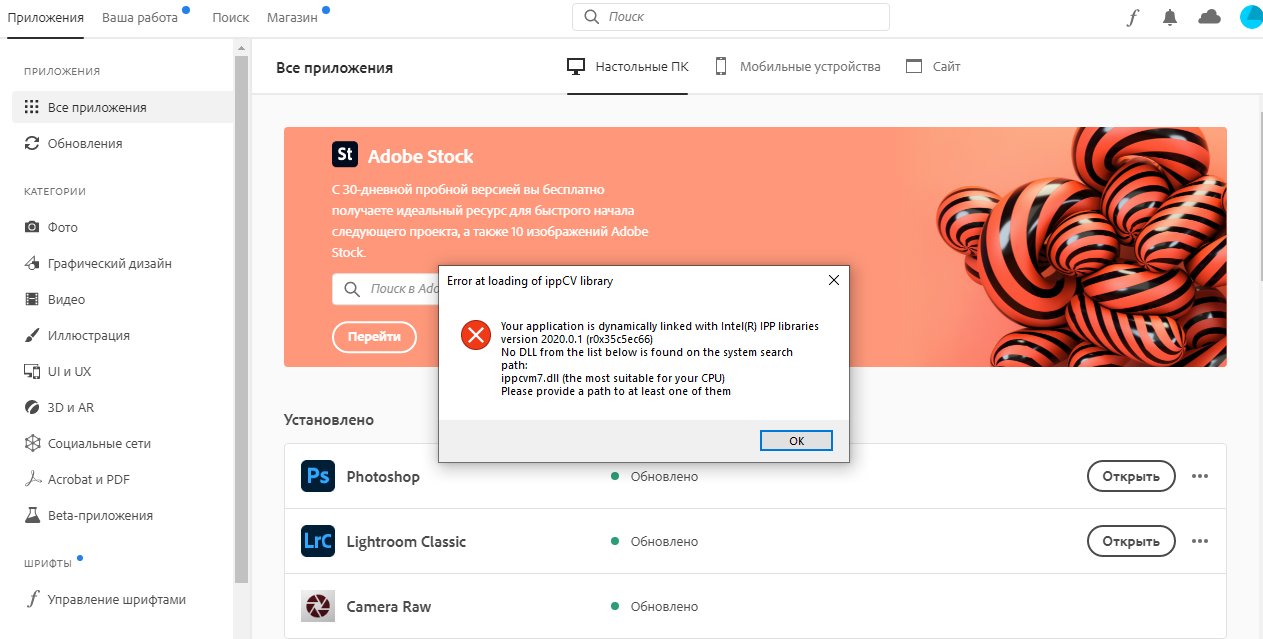Open the fonts icon in top bar

click(x=1132, y=17)
